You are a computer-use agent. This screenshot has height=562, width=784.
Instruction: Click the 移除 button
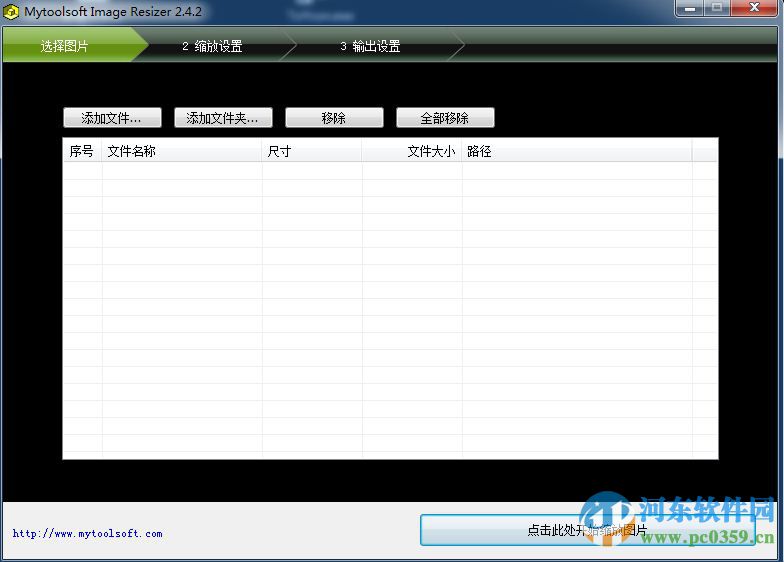click(334, 118)
